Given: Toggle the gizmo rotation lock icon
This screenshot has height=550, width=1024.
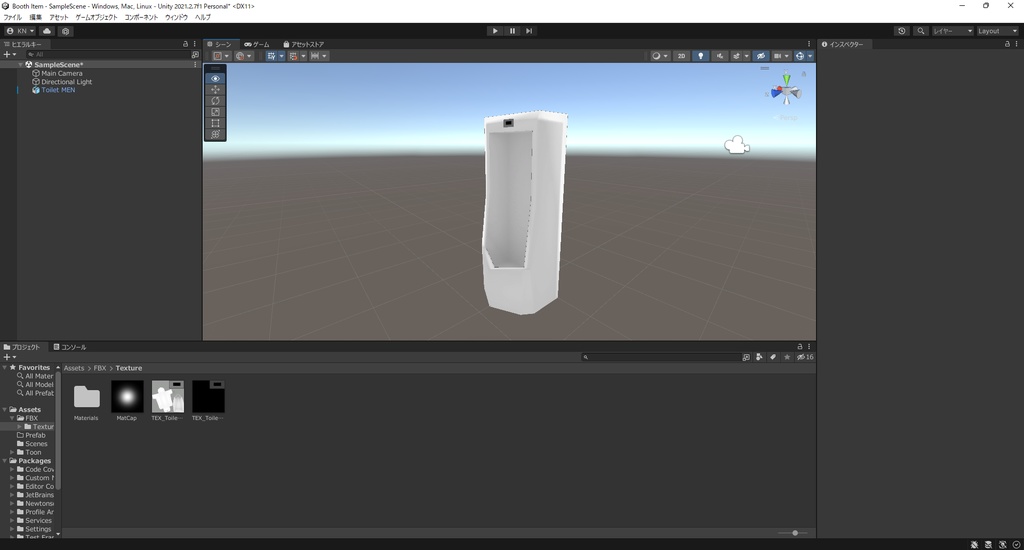Looking at the screenshot, I should 803,74.
